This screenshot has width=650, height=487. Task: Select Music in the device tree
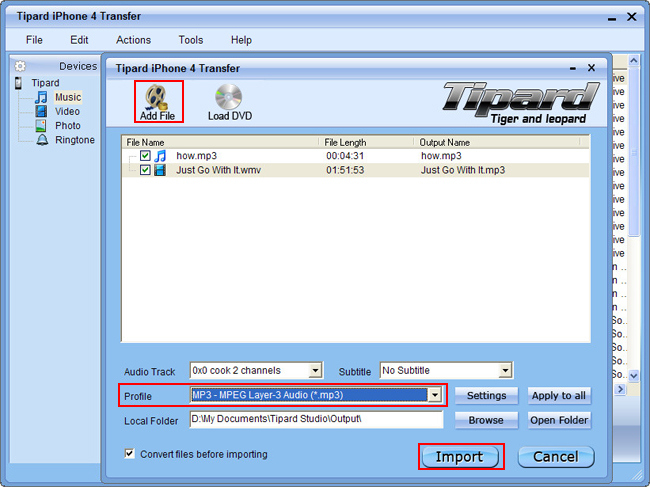(68, 97)
